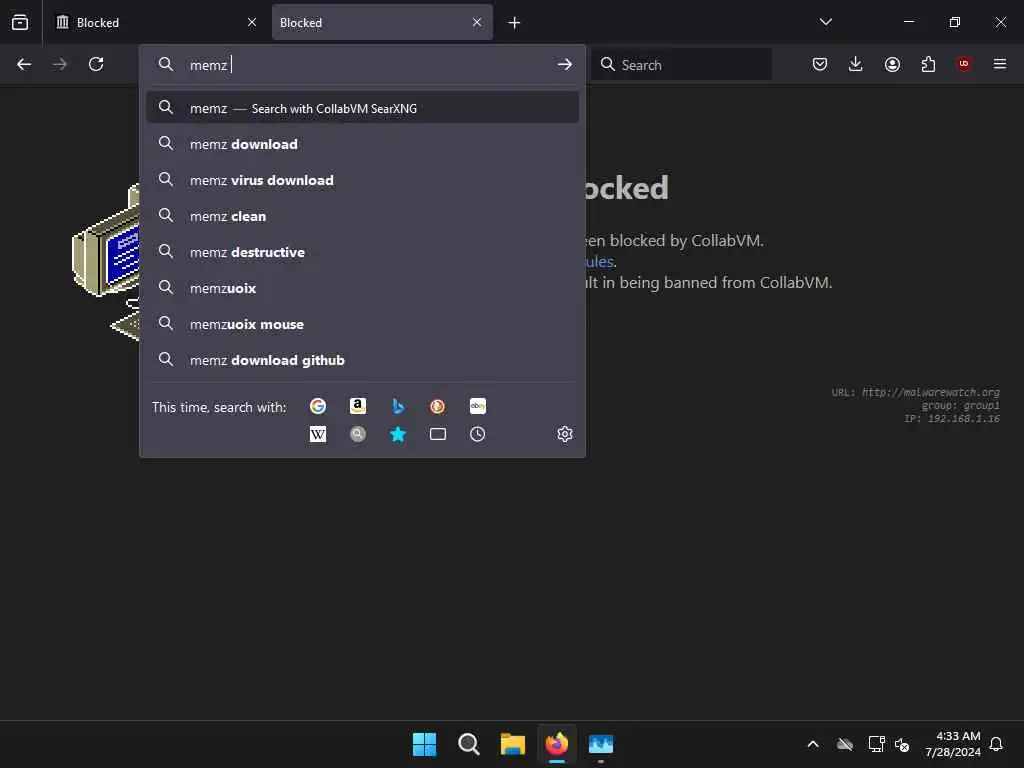
Task: Click the IP: 192.168.1.16 text
Action: coord(952,419)
